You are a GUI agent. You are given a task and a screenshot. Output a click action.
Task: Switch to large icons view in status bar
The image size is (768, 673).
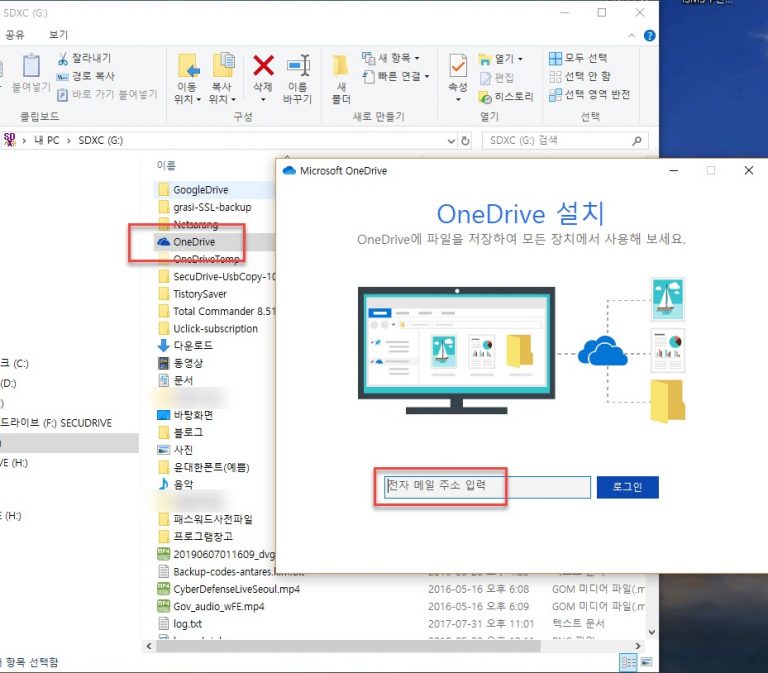pyautogui.click(x=647, y=663)
